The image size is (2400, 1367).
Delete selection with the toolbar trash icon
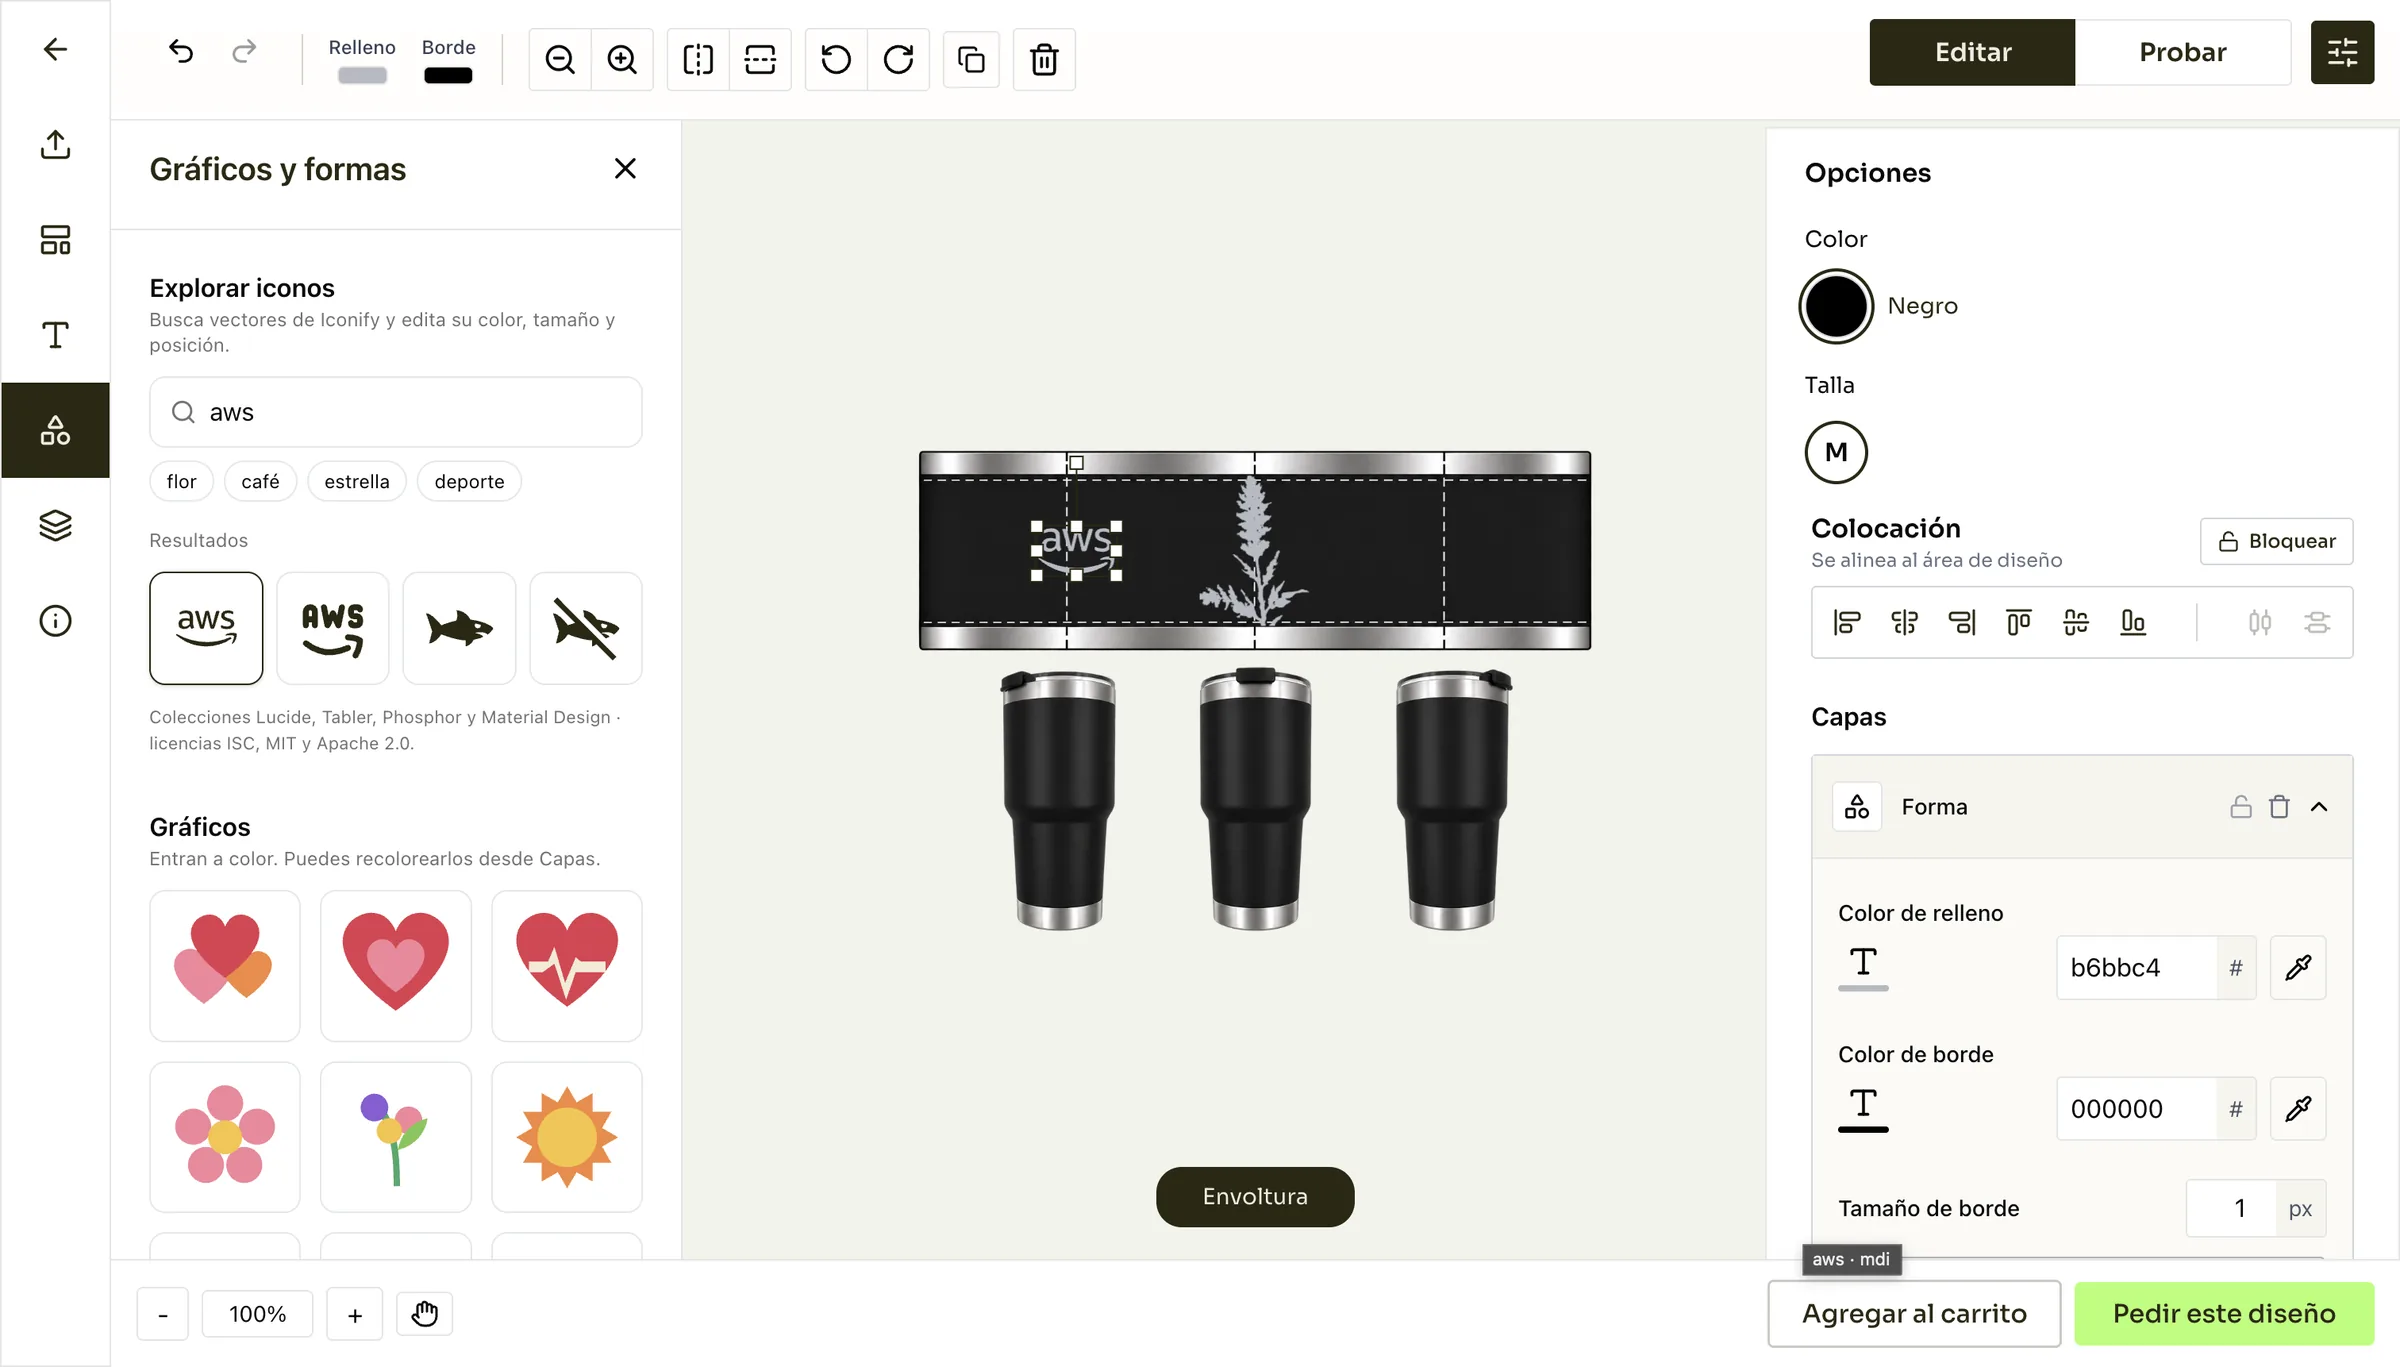[1044, 60]
